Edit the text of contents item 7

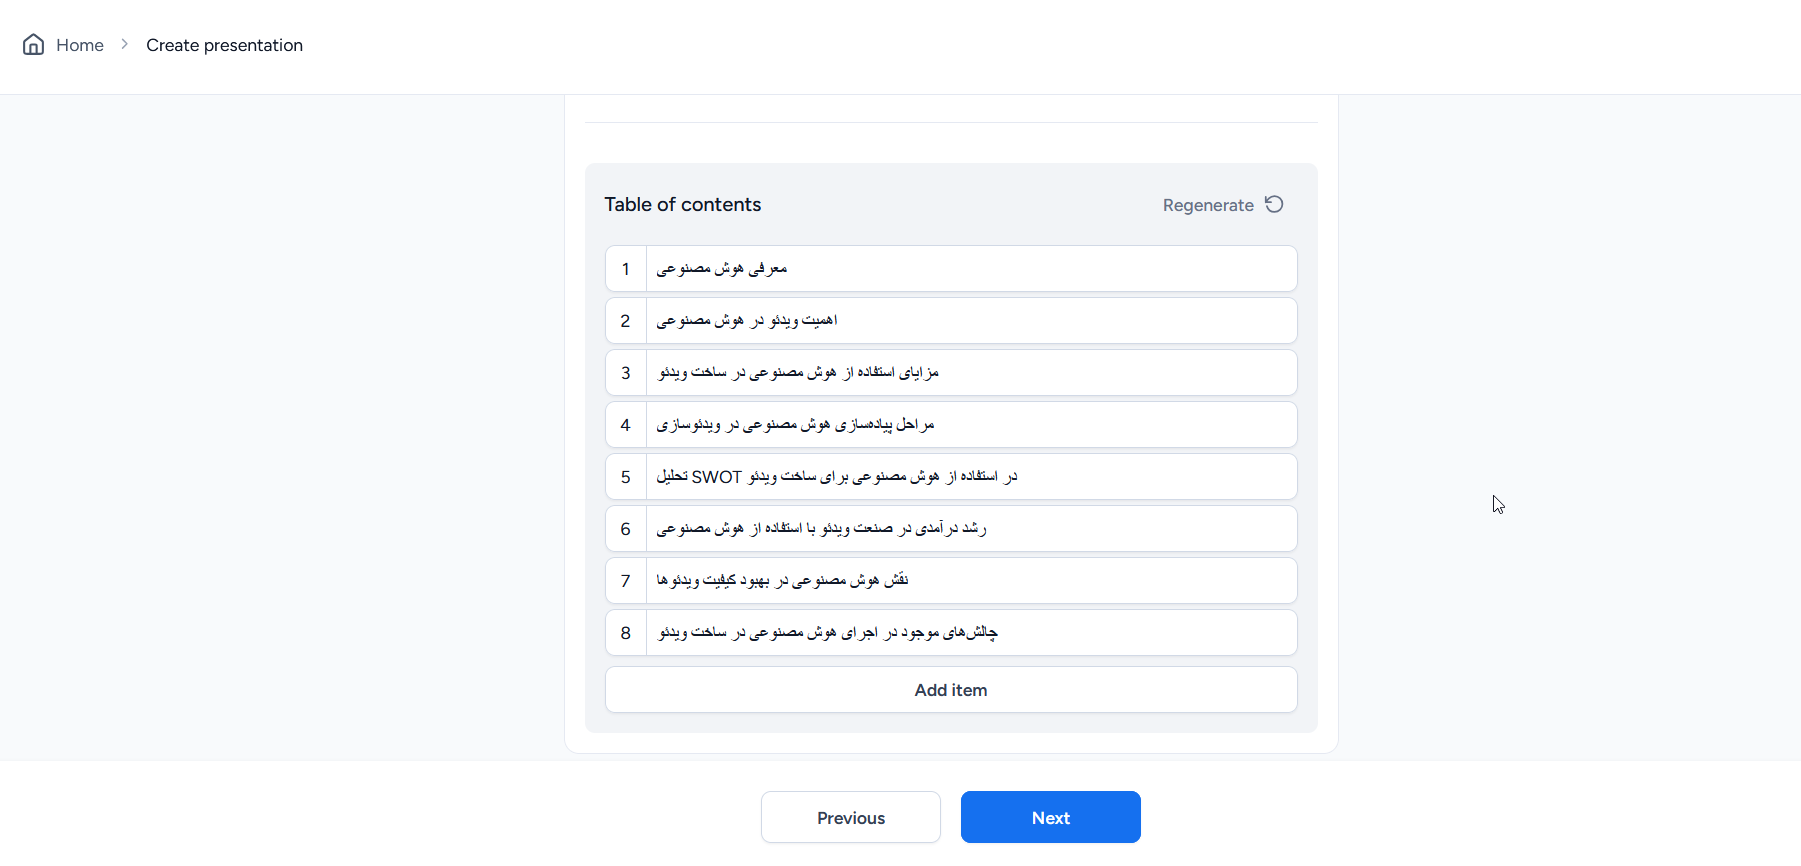(x=970, y=581)
